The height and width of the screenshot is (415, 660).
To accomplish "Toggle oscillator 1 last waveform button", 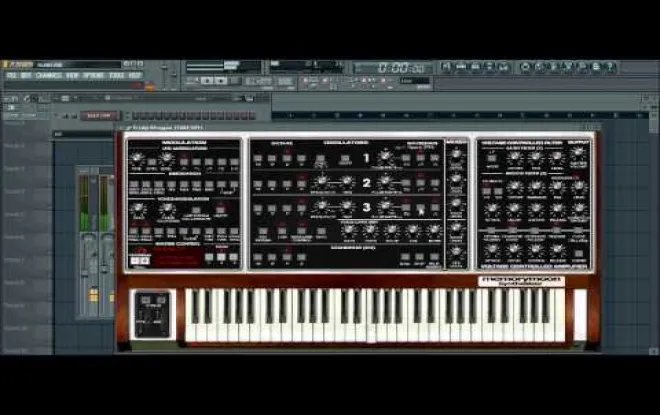I will pos(435,158).
